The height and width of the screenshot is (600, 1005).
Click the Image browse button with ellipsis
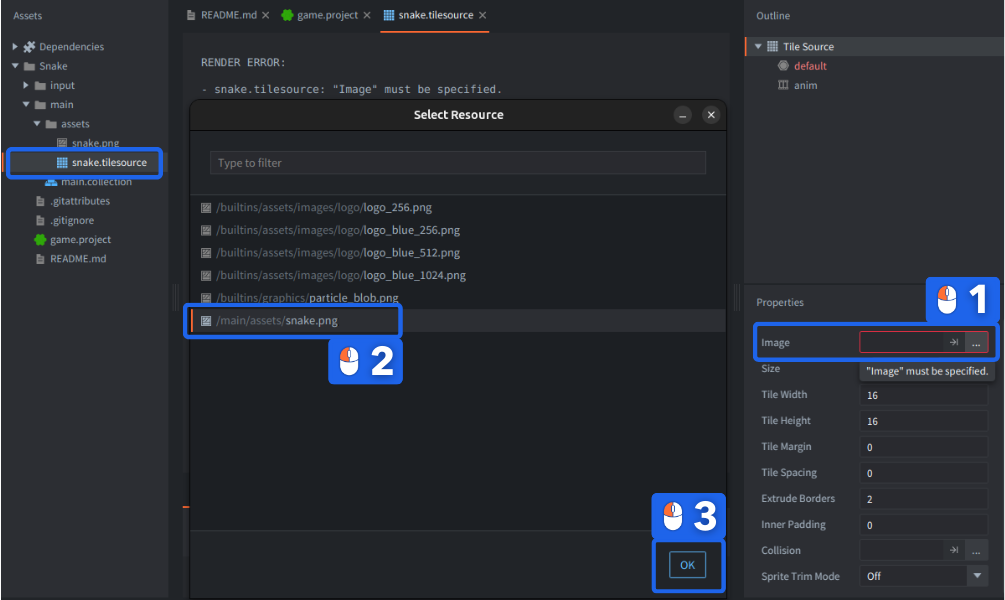point(977,342)
